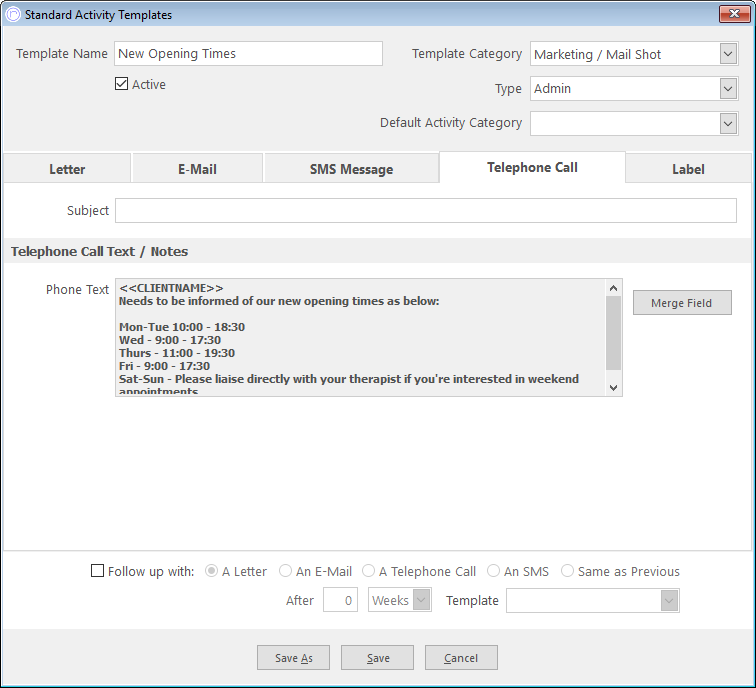Click the Cancel button
Image resolution: width=756 pixels, height=688 pixels.
tap(461, 658)
